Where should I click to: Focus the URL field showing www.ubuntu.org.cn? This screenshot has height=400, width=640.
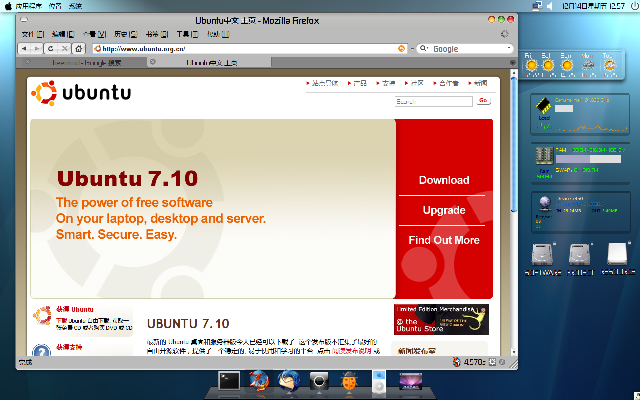(249, 49)
